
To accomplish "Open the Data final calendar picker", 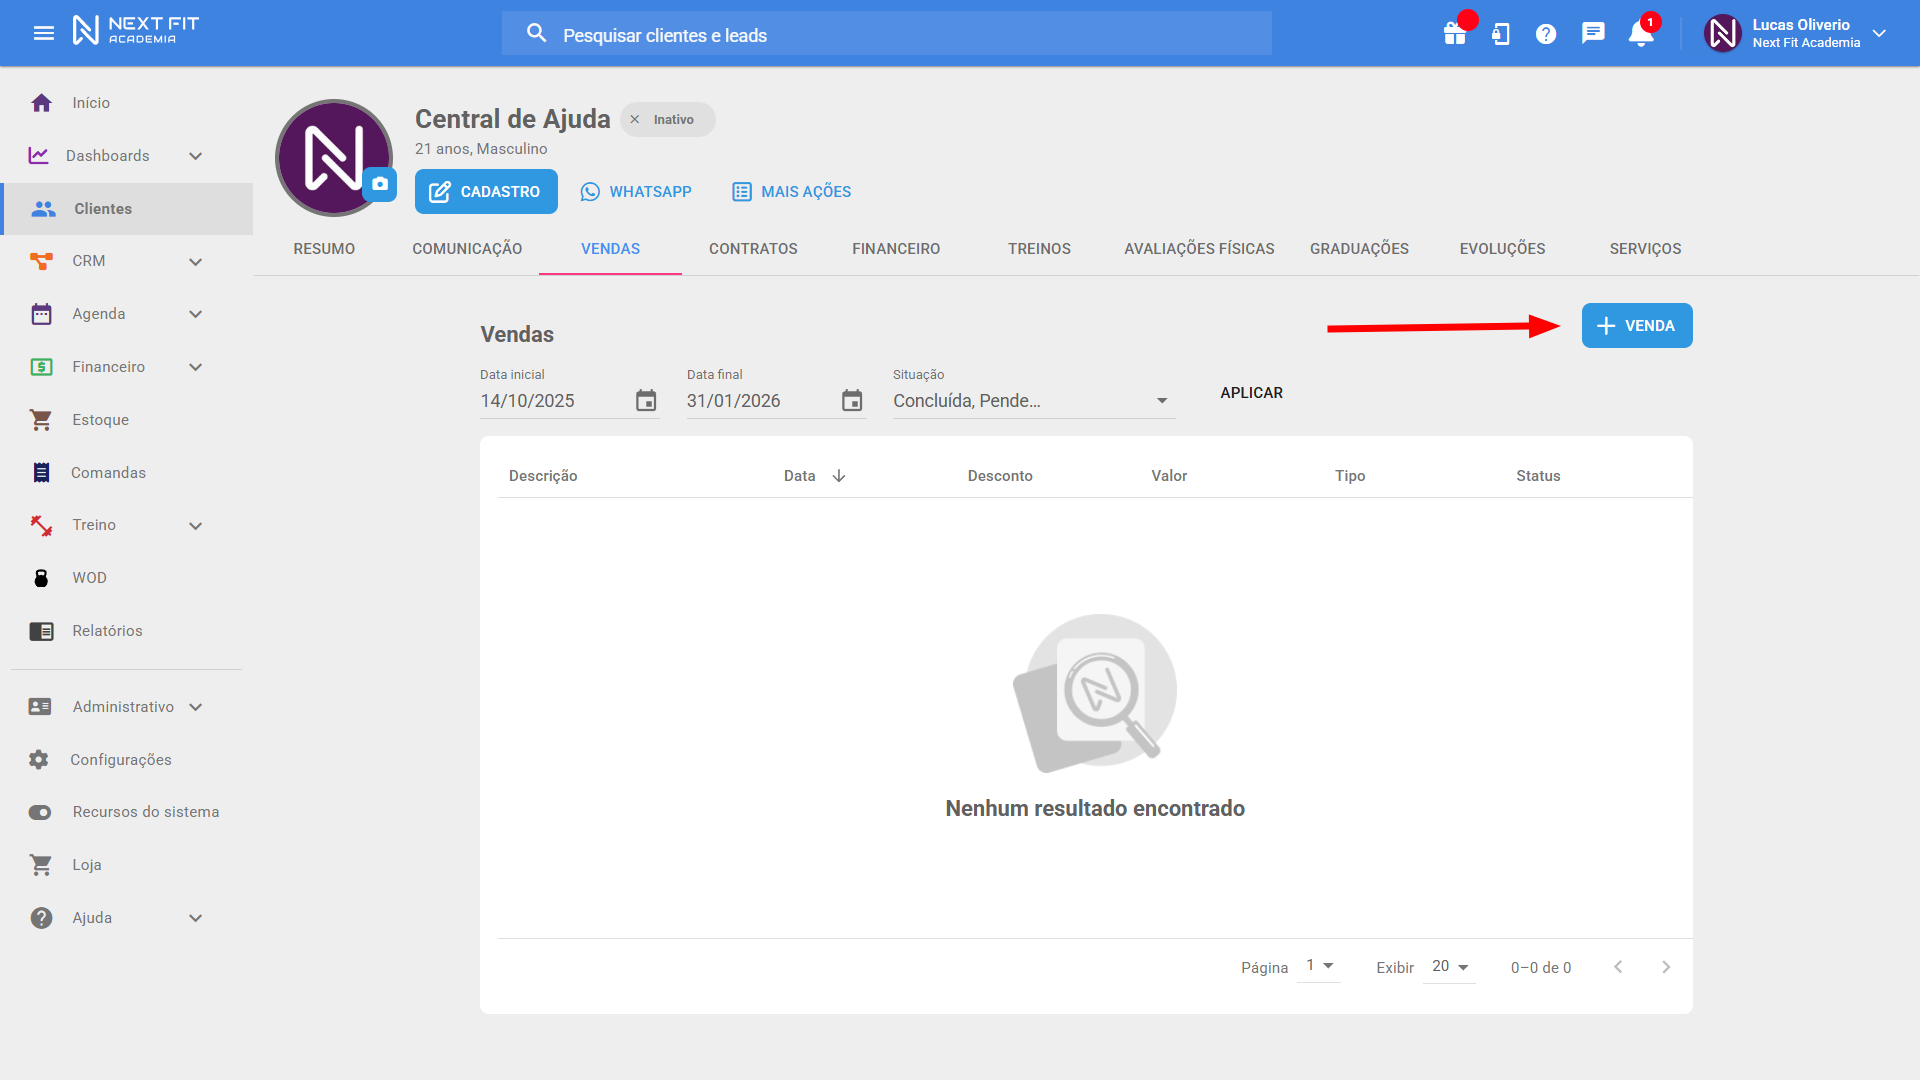I will 852,401.
